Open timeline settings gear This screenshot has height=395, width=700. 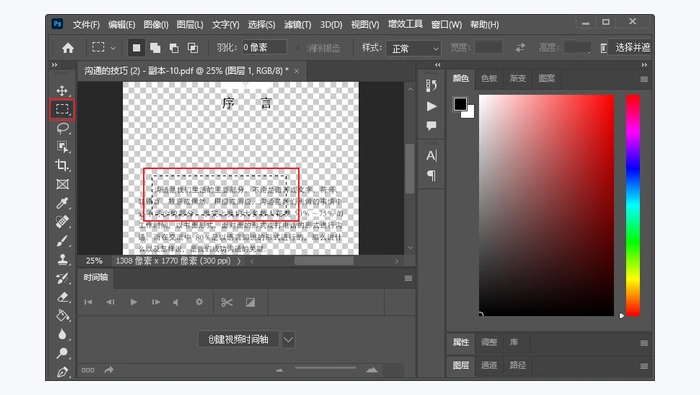coord(199,302)
